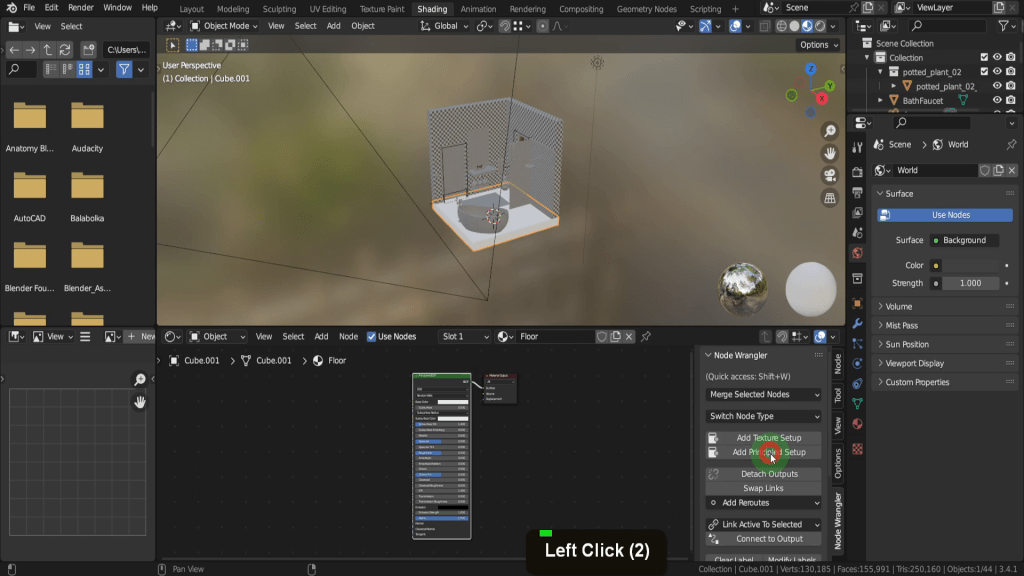This screenshot has height=576, width=1024.
Task: Click the filter funnel icon in file browser
Action: (x=124, y=69)
